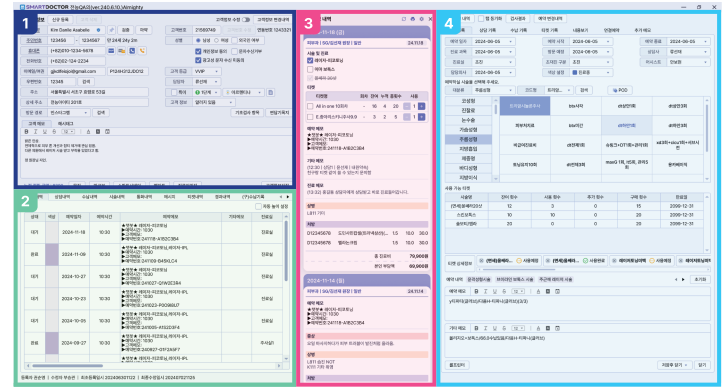
Task: Open the VVIP customer grade dropdown
Action: 206,71
